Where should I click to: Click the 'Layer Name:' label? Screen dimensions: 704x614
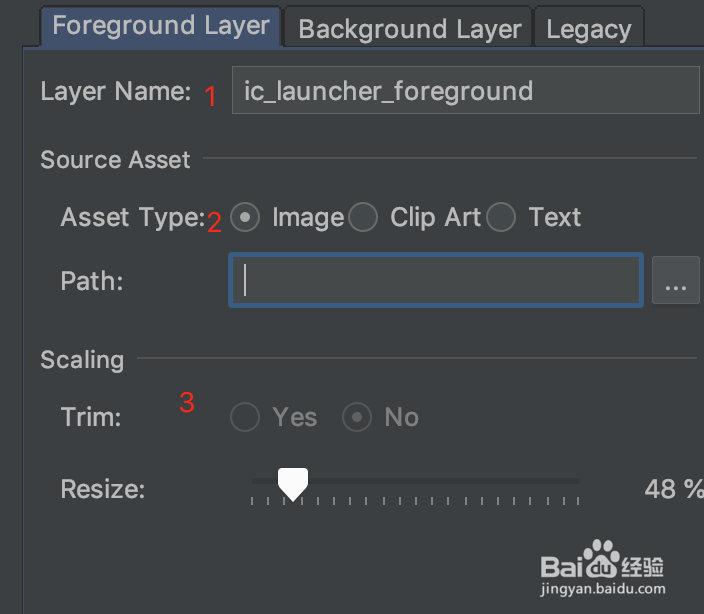coord(115,91)
